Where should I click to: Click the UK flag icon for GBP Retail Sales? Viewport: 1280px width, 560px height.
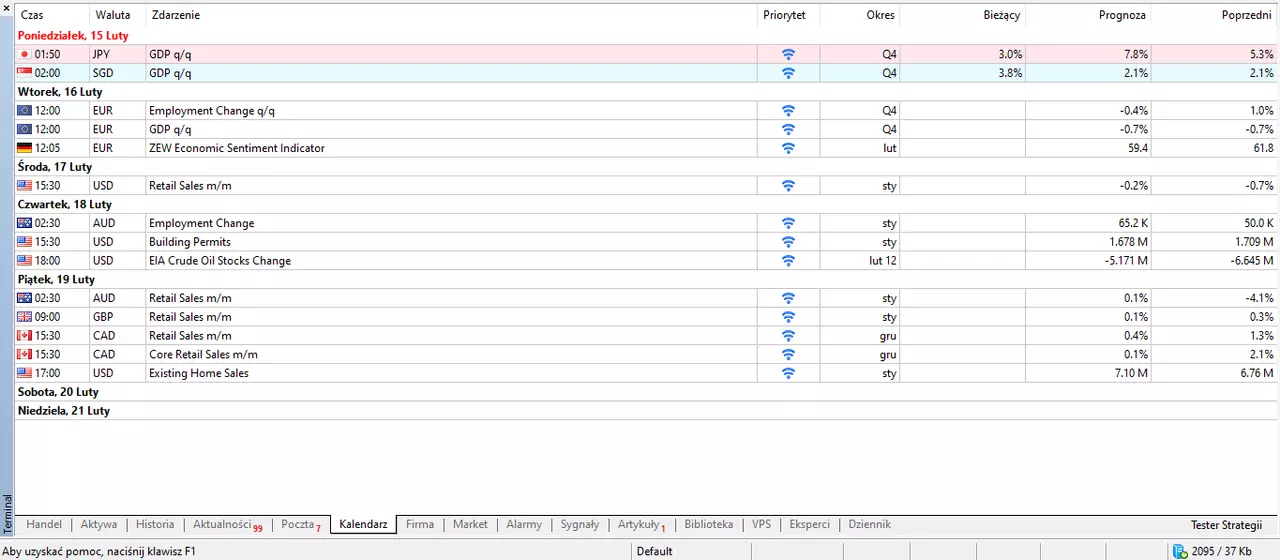pos(25,317)
